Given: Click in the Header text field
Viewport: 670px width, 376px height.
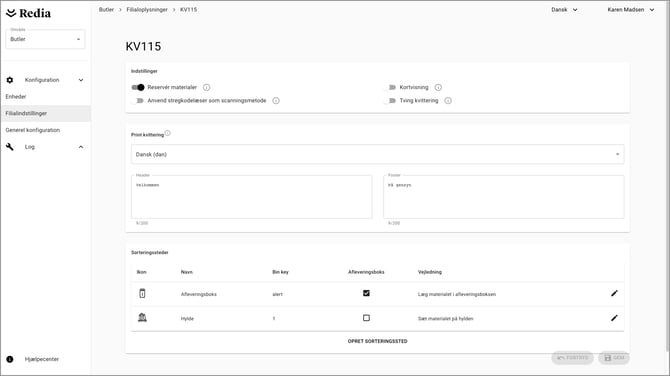Looking at the screenshot, I should coord(252,197).
